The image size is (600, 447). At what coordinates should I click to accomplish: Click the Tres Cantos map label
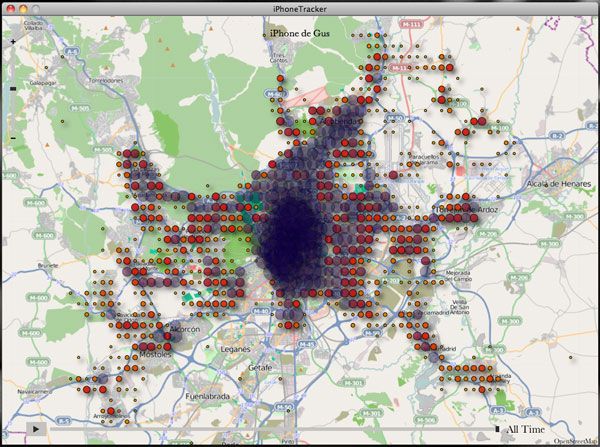tap(278, 57)
